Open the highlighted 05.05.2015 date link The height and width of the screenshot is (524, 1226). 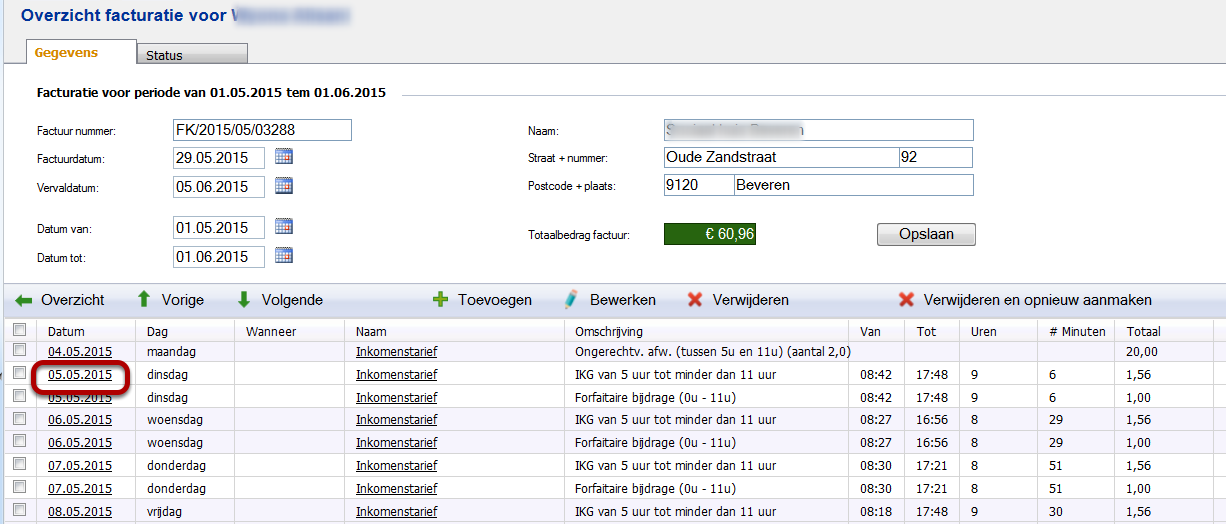[x=80, y=375]
